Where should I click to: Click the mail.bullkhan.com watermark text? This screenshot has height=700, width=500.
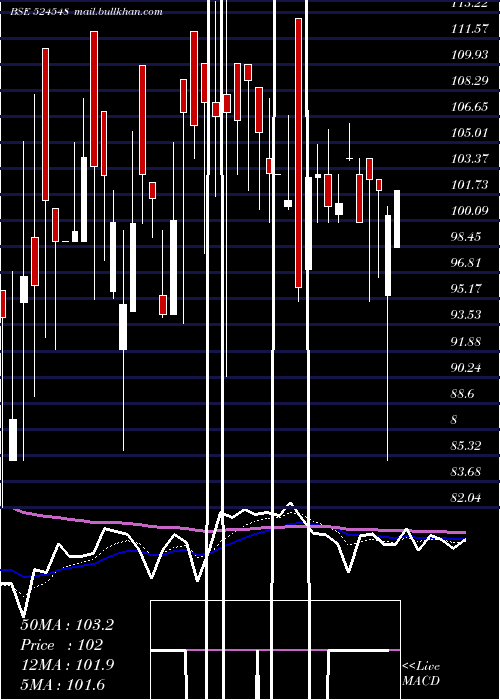[118, 12]
